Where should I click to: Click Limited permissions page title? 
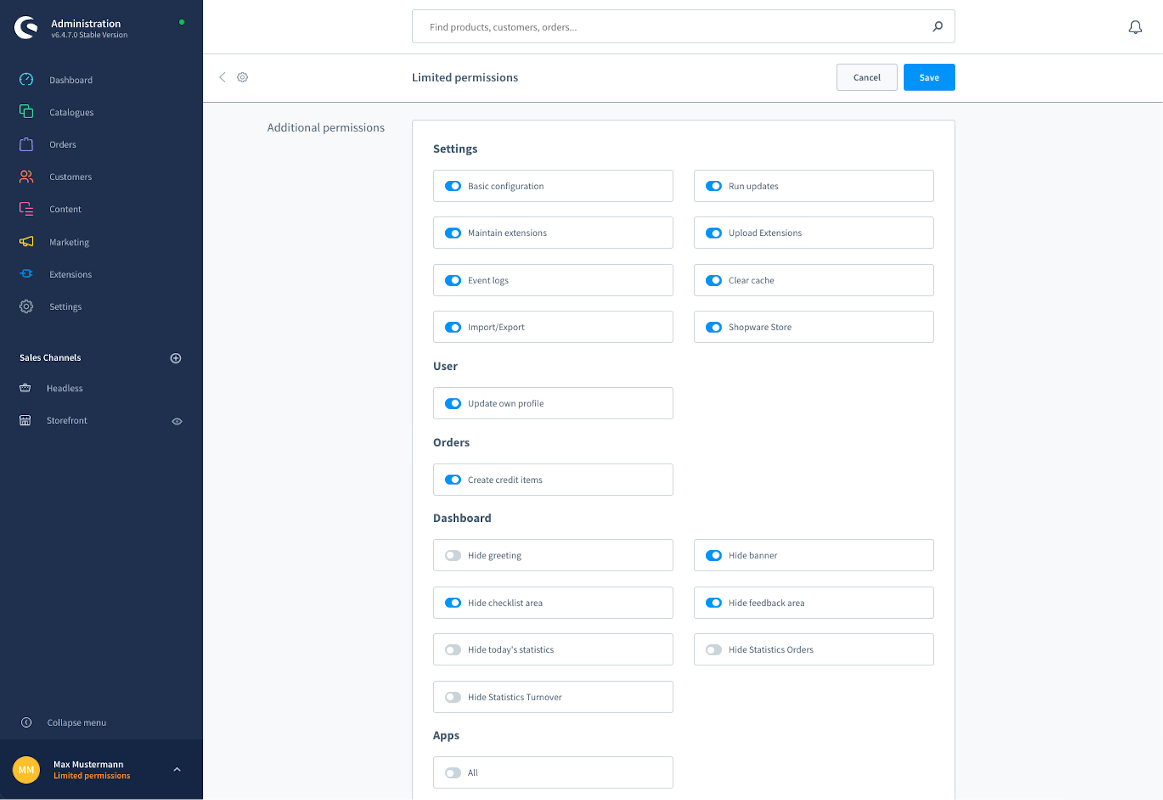tap(465, 77)
